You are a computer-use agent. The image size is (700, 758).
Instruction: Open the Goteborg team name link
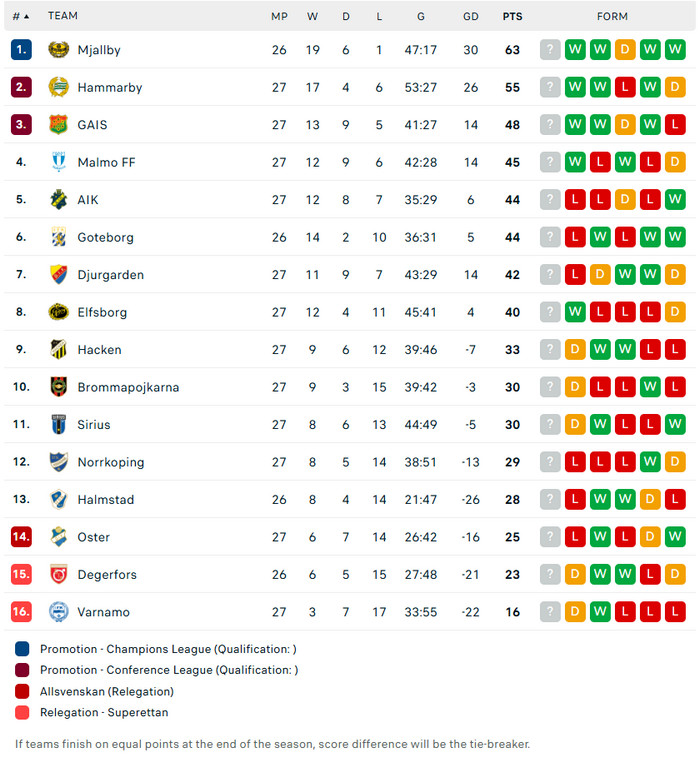[105, 237]
